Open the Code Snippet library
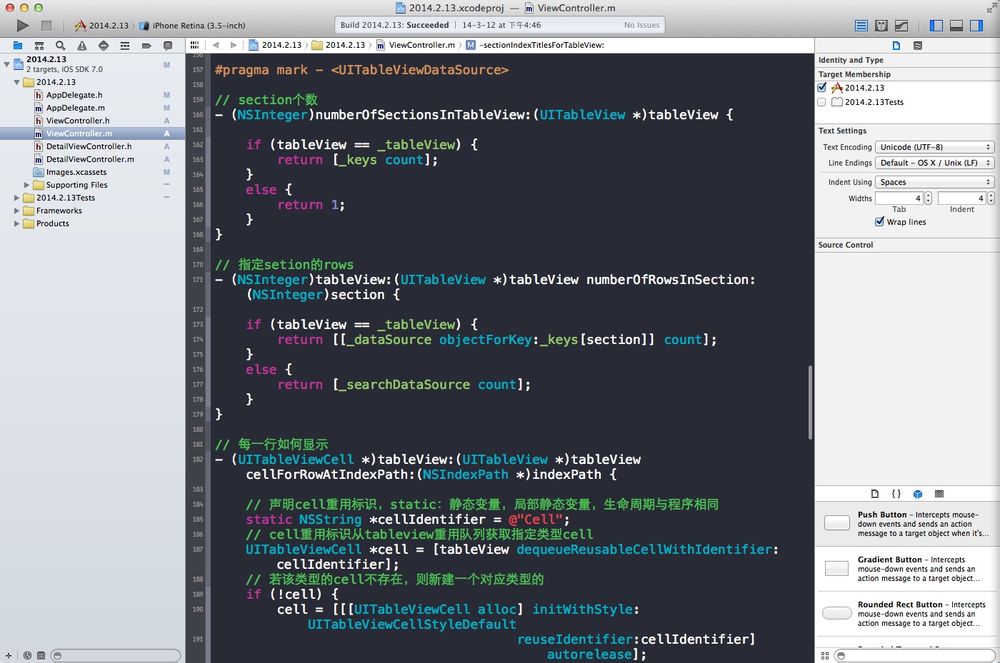 (x=896, y=493)
